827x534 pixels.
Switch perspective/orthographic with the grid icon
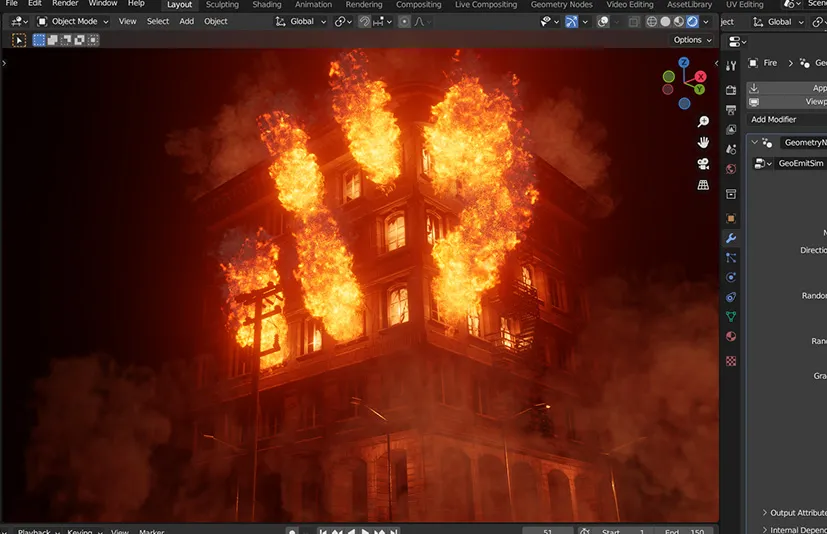point(703,185)
